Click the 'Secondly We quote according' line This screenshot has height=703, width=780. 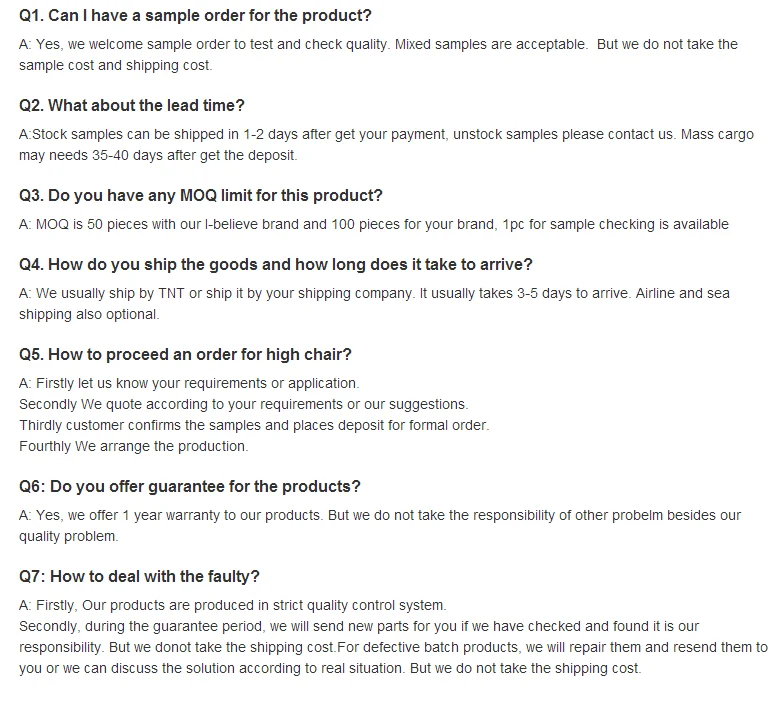coord(244,404)
